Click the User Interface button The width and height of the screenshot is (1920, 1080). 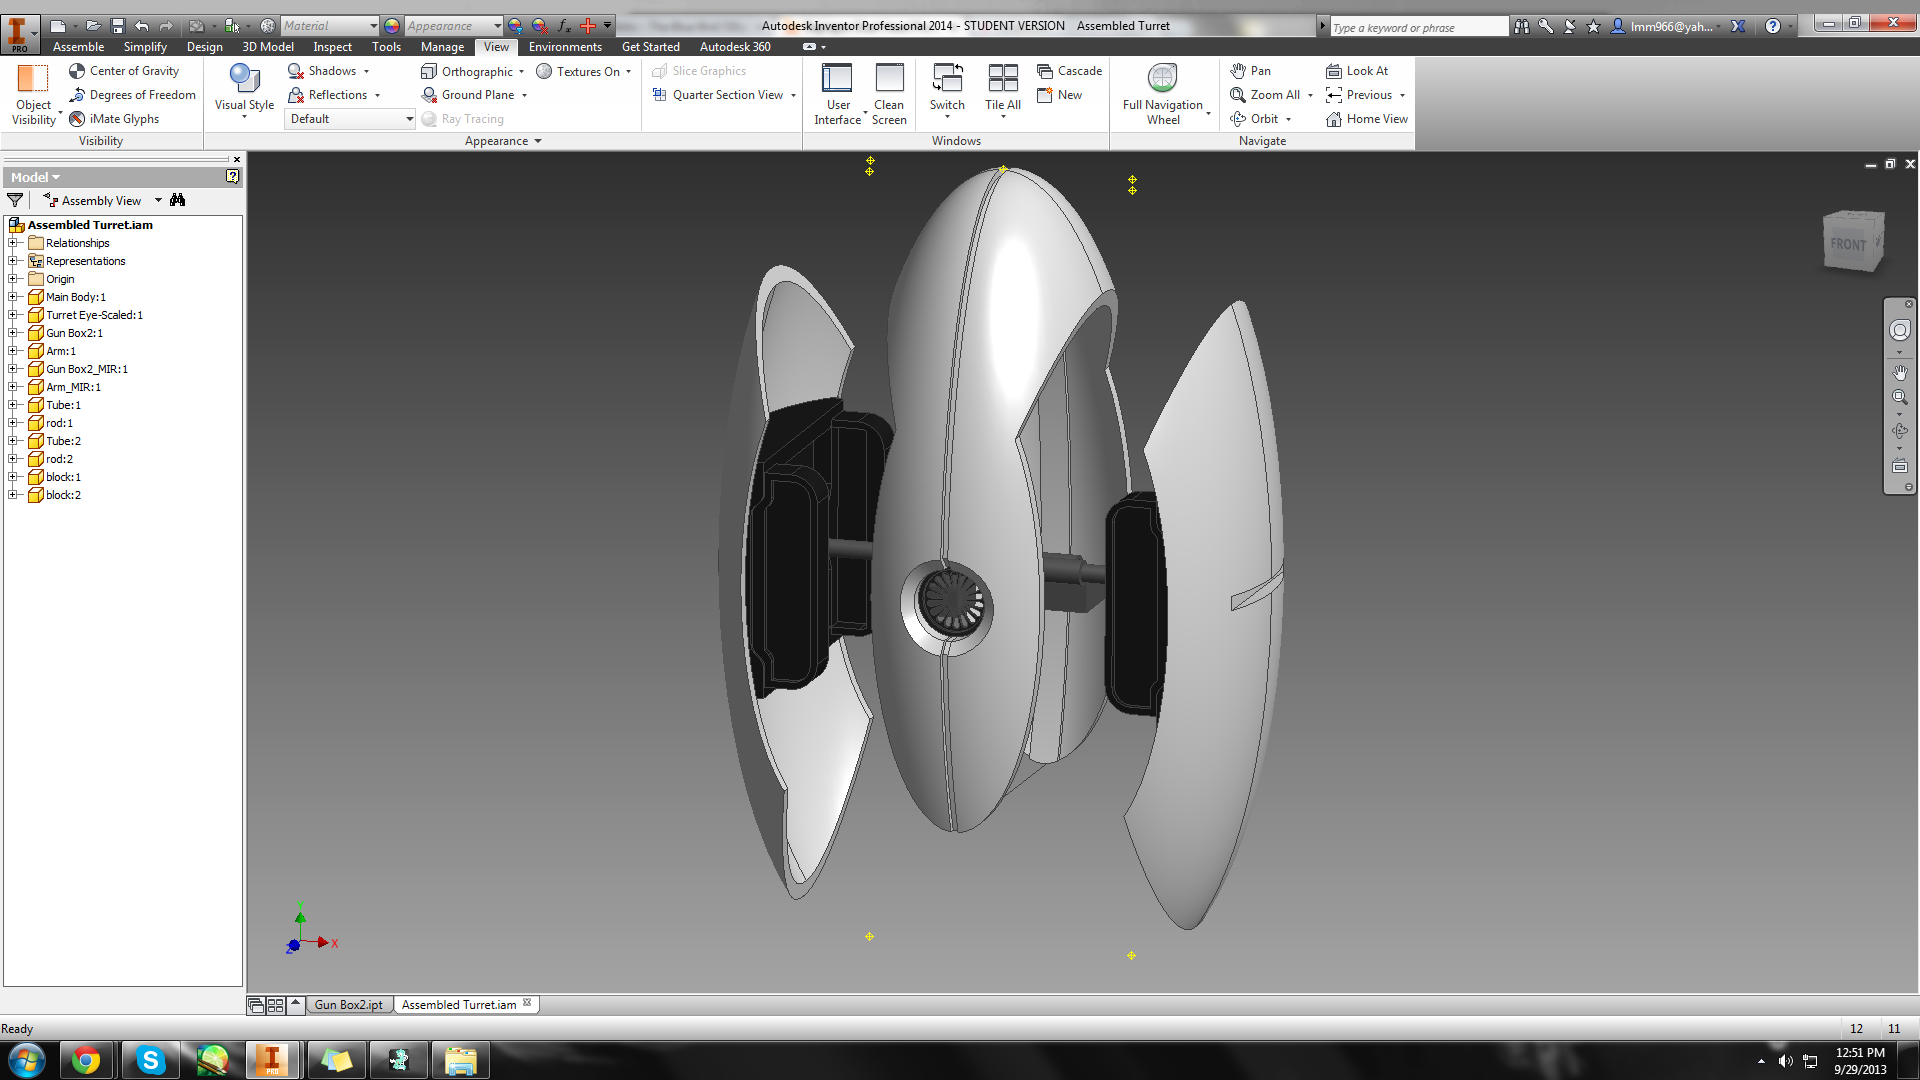(x=838, y=94)
